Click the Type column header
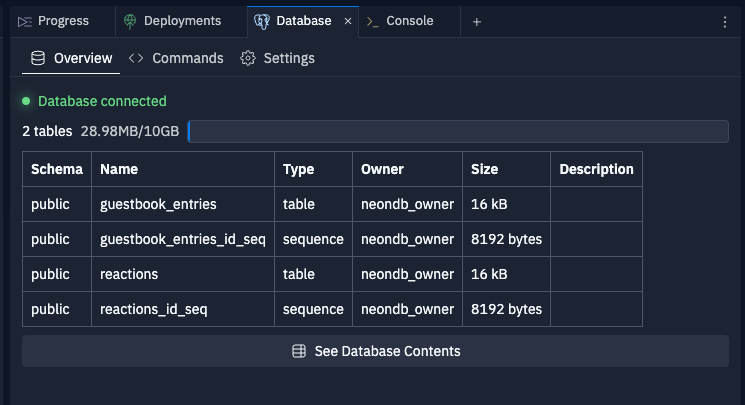745x405 pixels. 314,169
